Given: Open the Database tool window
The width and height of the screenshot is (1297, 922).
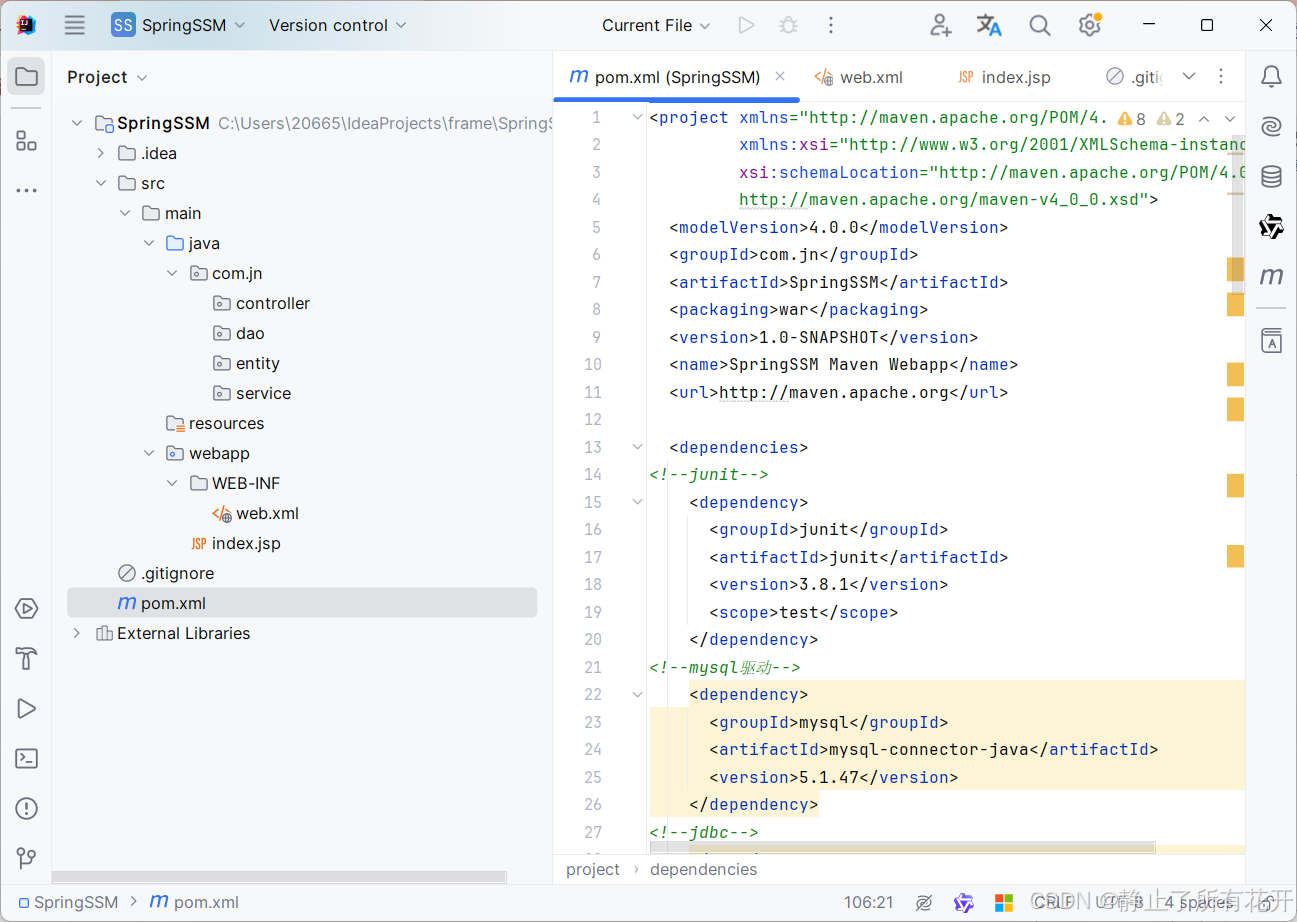Looking at the screenshot, I should [1271, 177].
